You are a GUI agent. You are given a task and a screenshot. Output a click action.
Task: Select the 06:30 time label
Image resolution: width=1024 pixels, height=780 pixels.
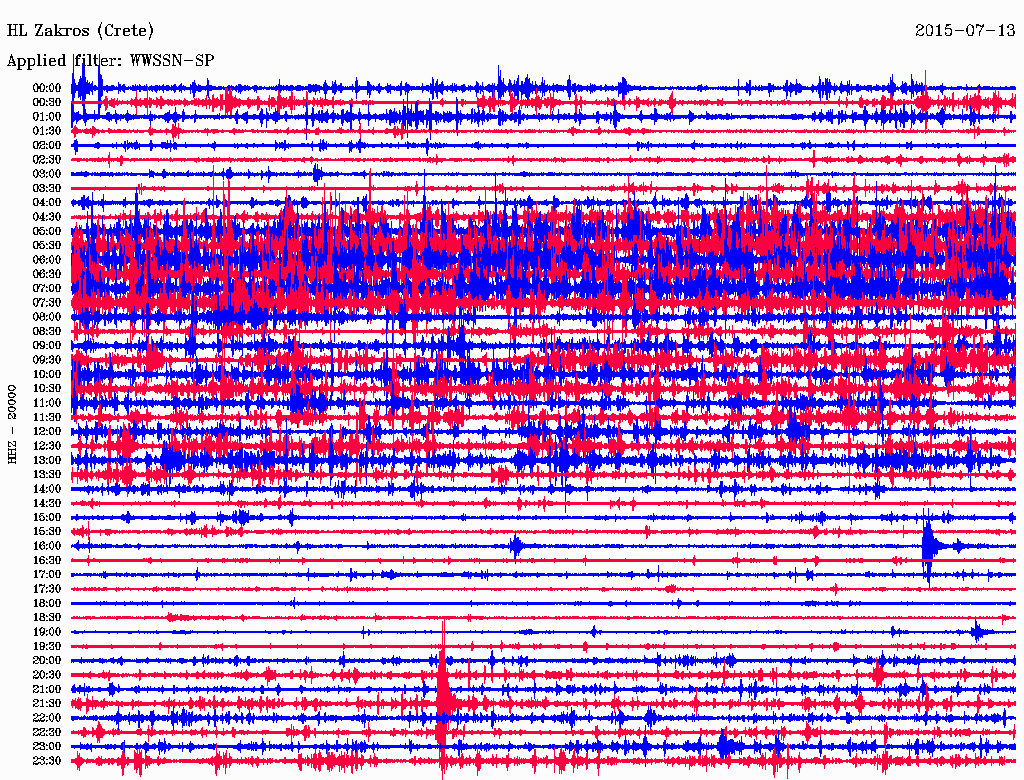[47, 274]
